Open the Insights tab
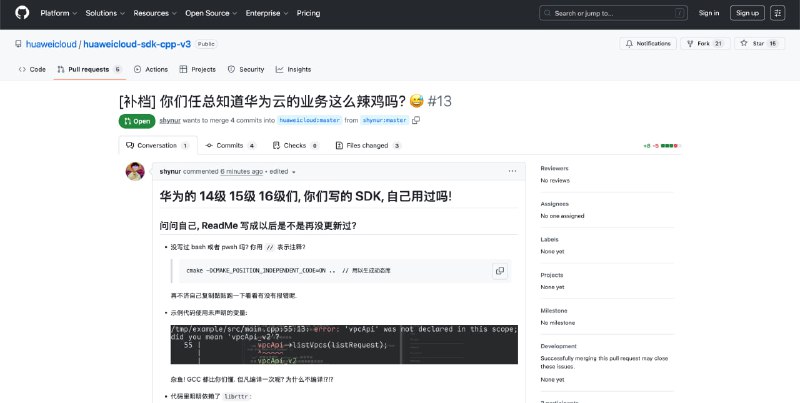The width and height of the screenshot is (800, 403). click(293, 69)
